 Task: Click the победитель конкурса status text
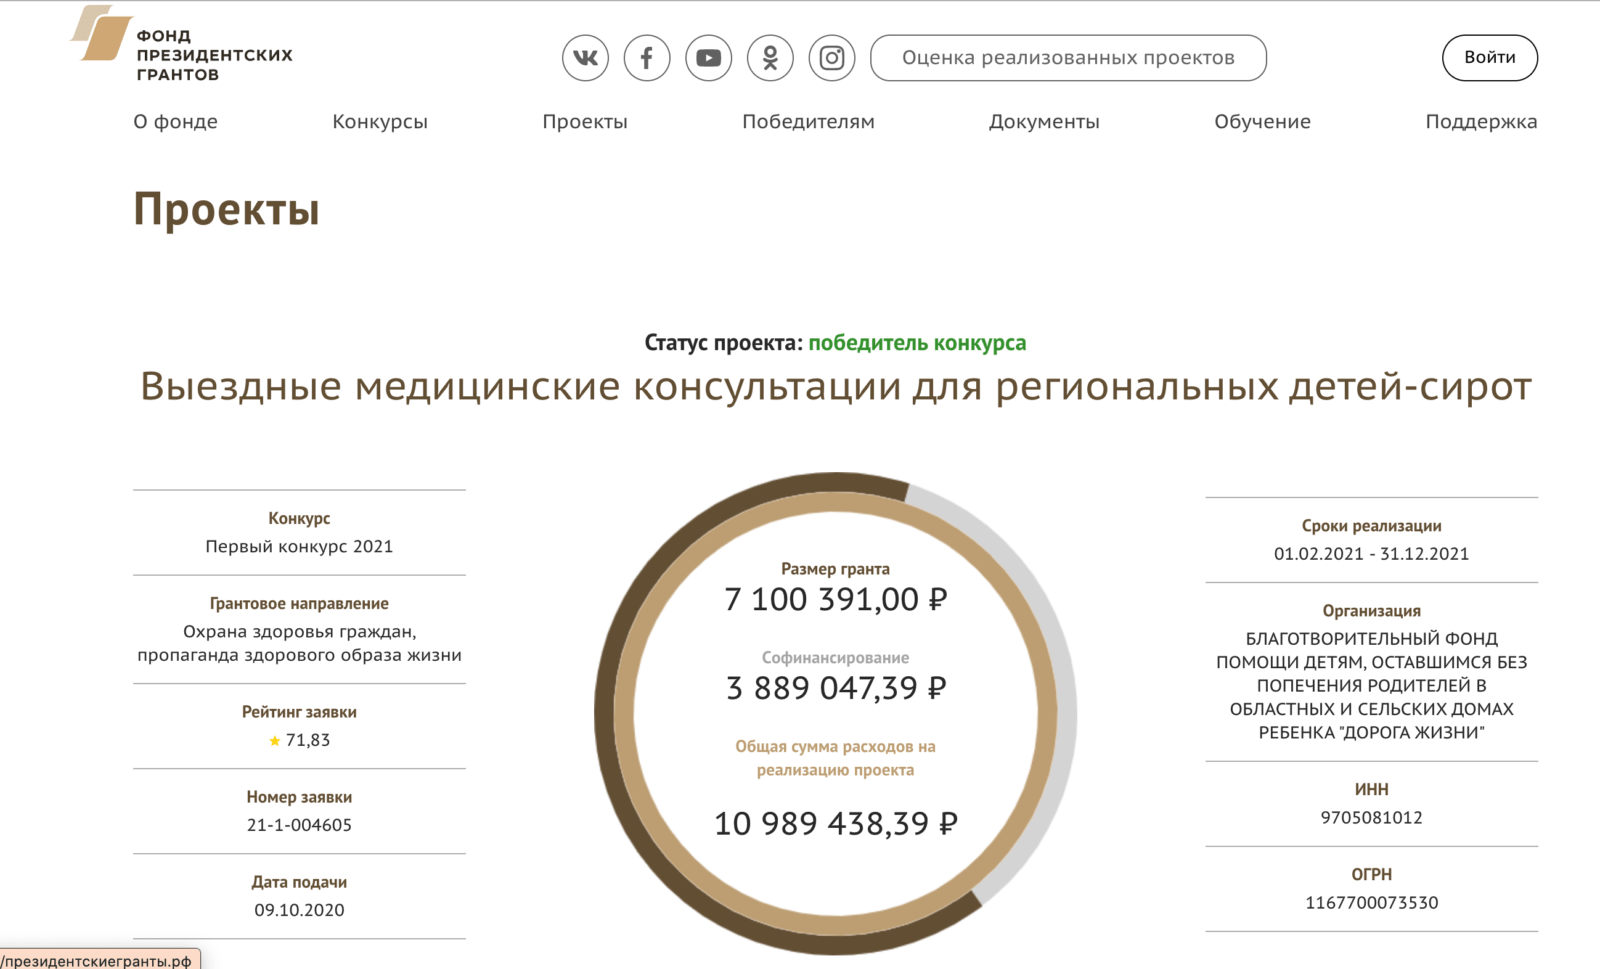click(x=917, y=343)
